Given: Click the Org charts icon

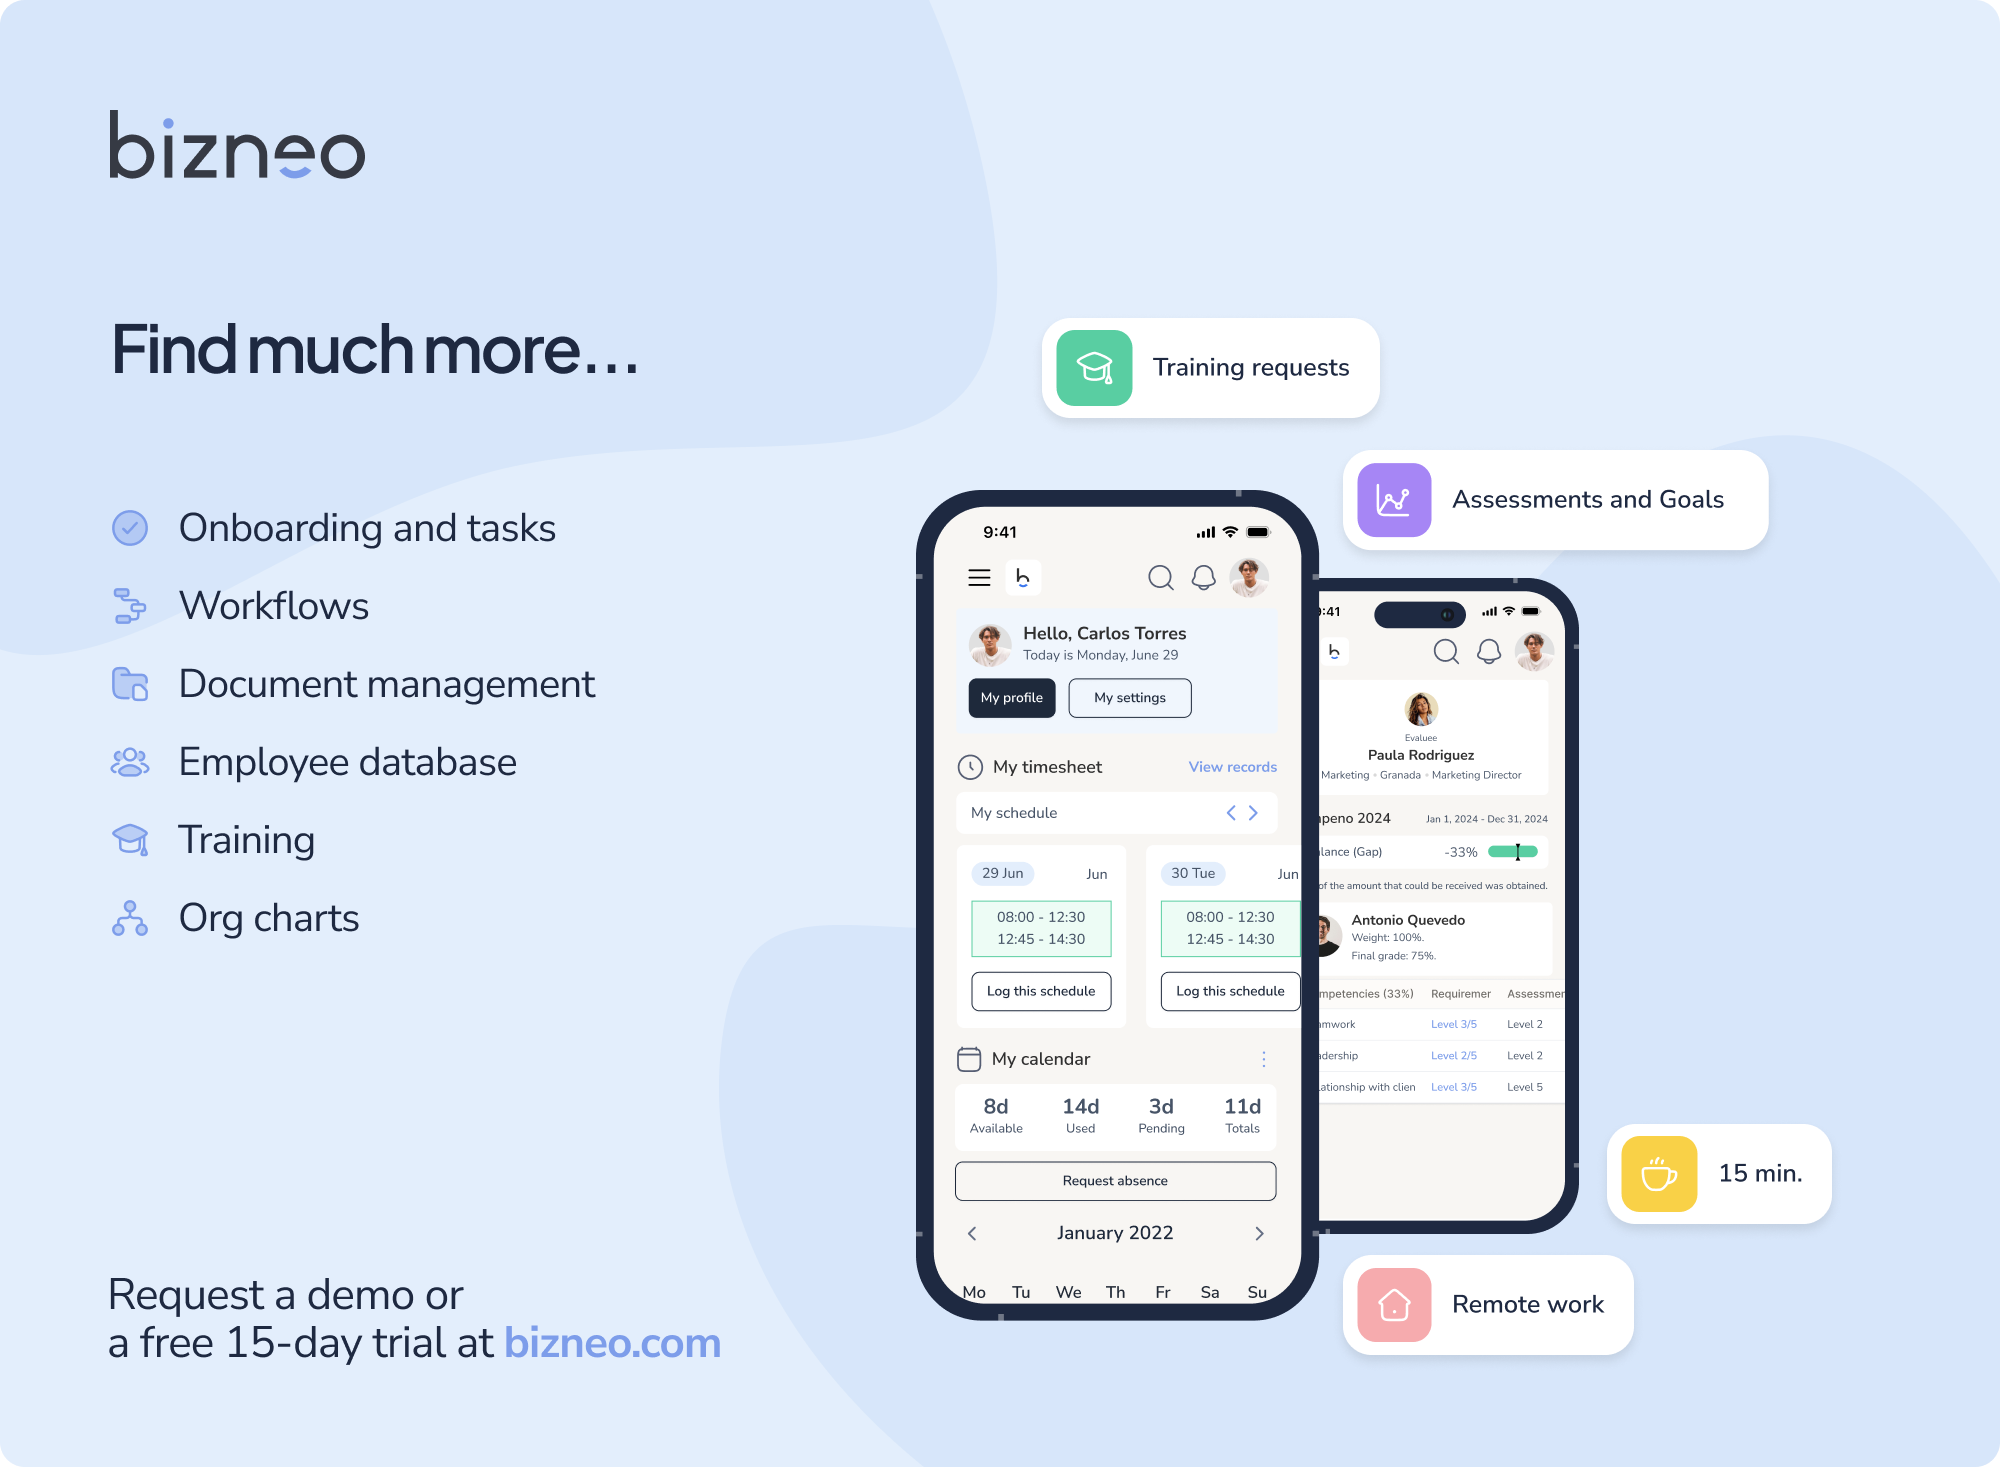Looking at the screenshot, I should (129, 919).
